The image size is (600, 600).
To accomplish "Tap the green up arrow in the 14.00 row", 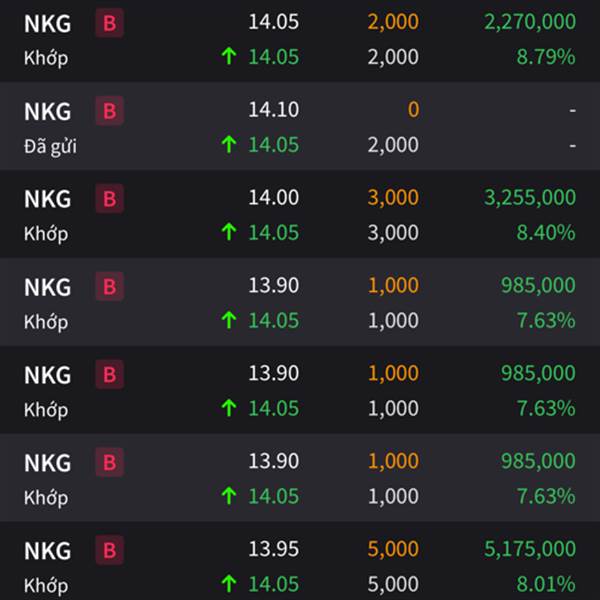I will click(229, 232).
